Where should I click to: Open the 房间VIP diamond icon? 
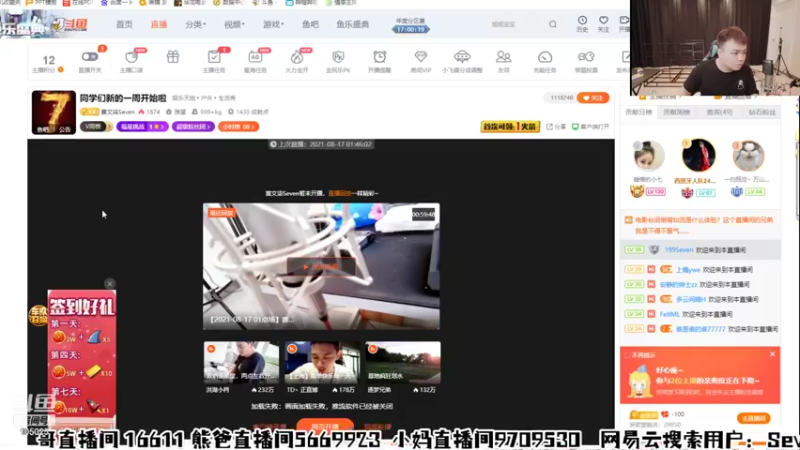420,57
